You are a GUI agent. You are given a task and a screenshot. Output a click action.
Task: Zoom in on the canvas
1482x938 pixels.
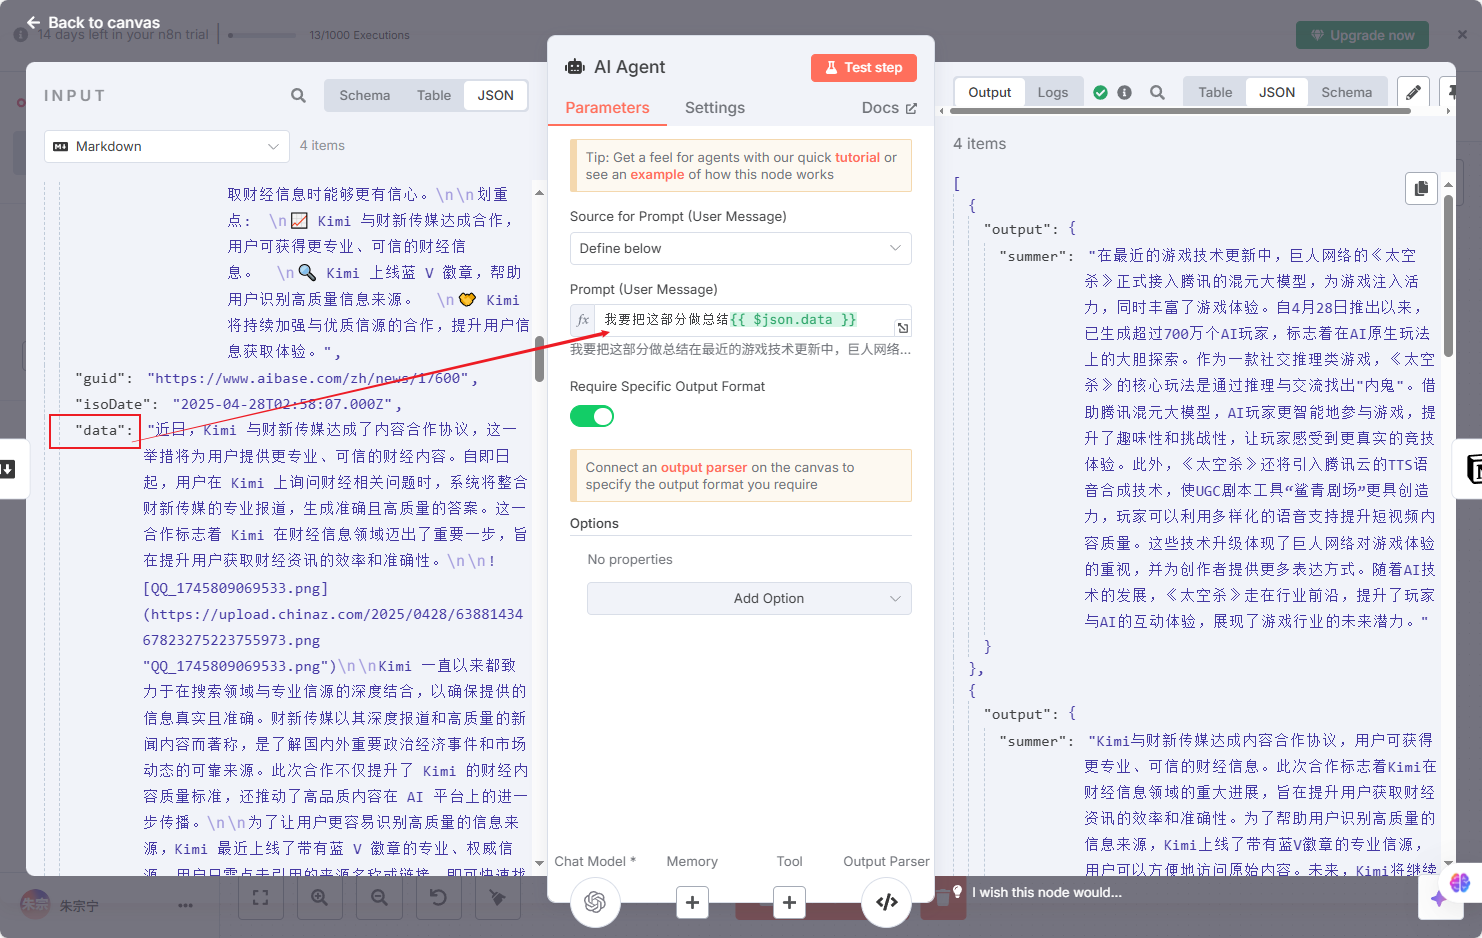point(319,898)
